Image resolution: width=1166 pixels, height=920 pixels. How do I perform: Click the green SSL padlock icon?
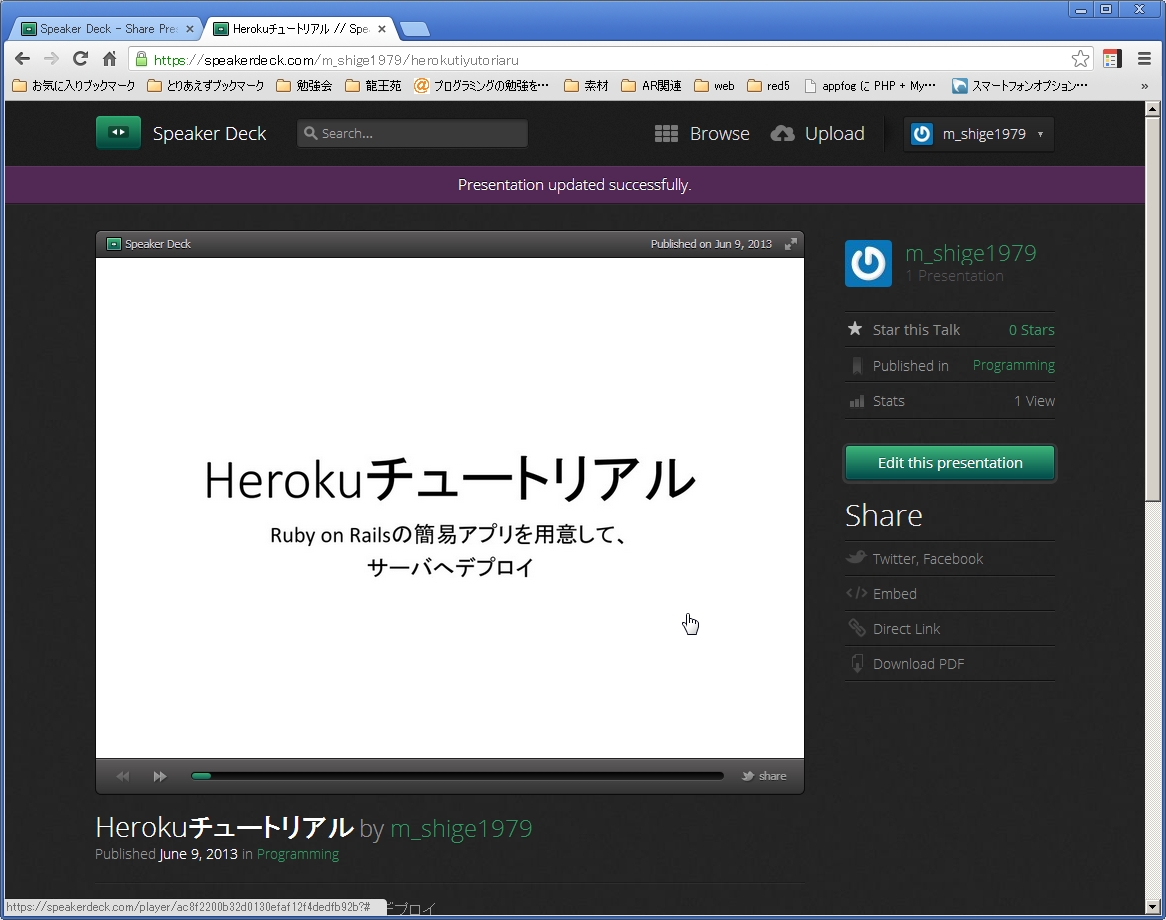141,59
